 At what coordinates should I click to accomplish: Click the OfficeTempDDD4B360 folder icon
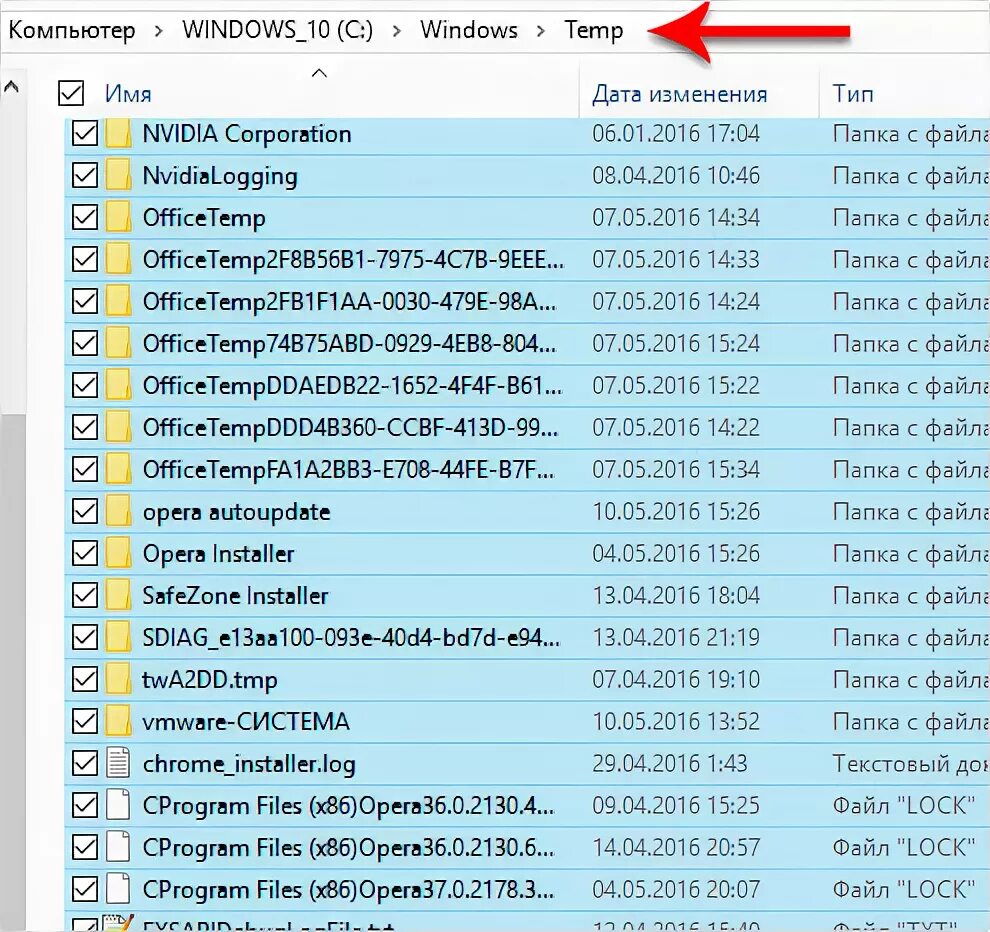tap(118, 427)
